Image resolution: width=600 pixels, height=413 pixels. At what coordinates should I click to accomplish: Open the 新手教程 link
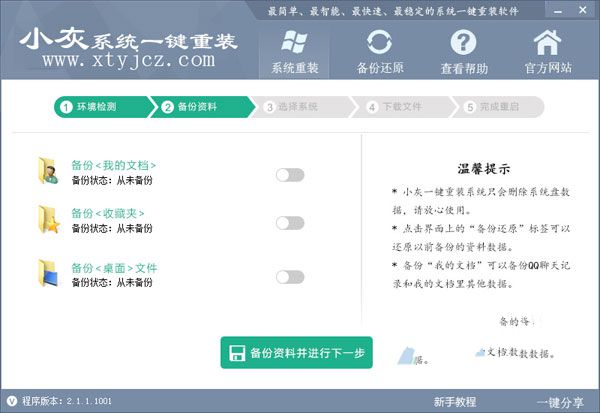(455, 402)
